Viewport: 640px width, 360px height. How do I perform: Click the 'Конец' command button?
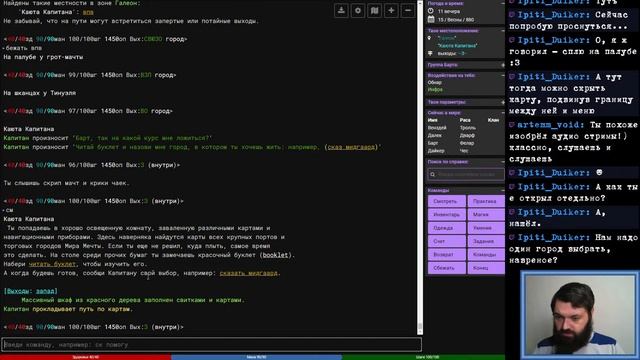click(x=486, y=268)
